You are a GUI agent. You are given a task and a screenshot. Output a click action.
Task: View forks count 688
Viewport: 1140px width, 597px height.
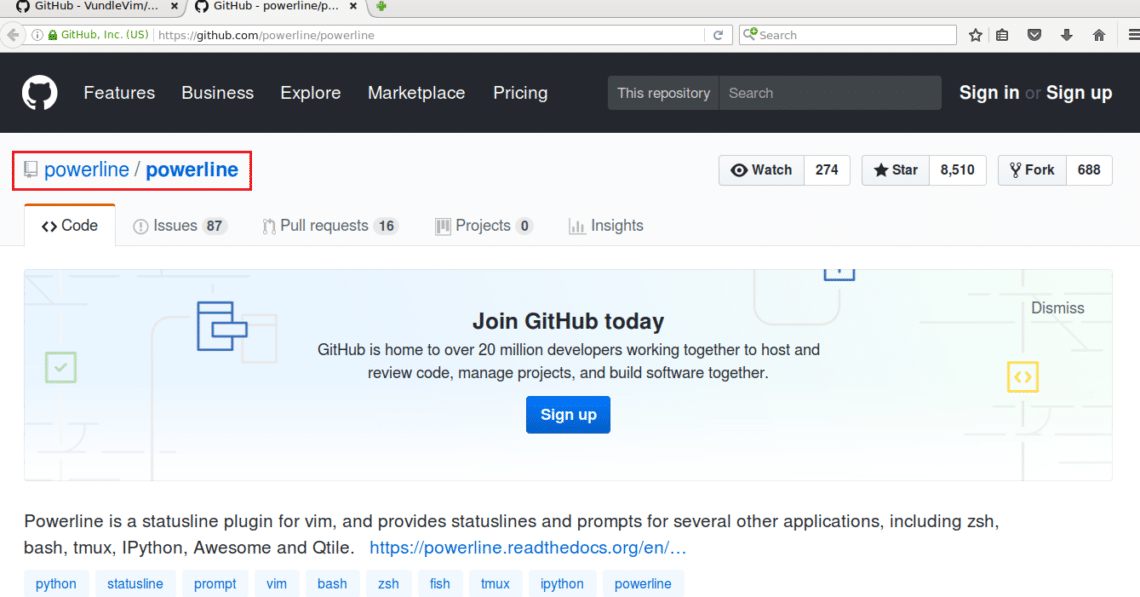click(1089, 170)
